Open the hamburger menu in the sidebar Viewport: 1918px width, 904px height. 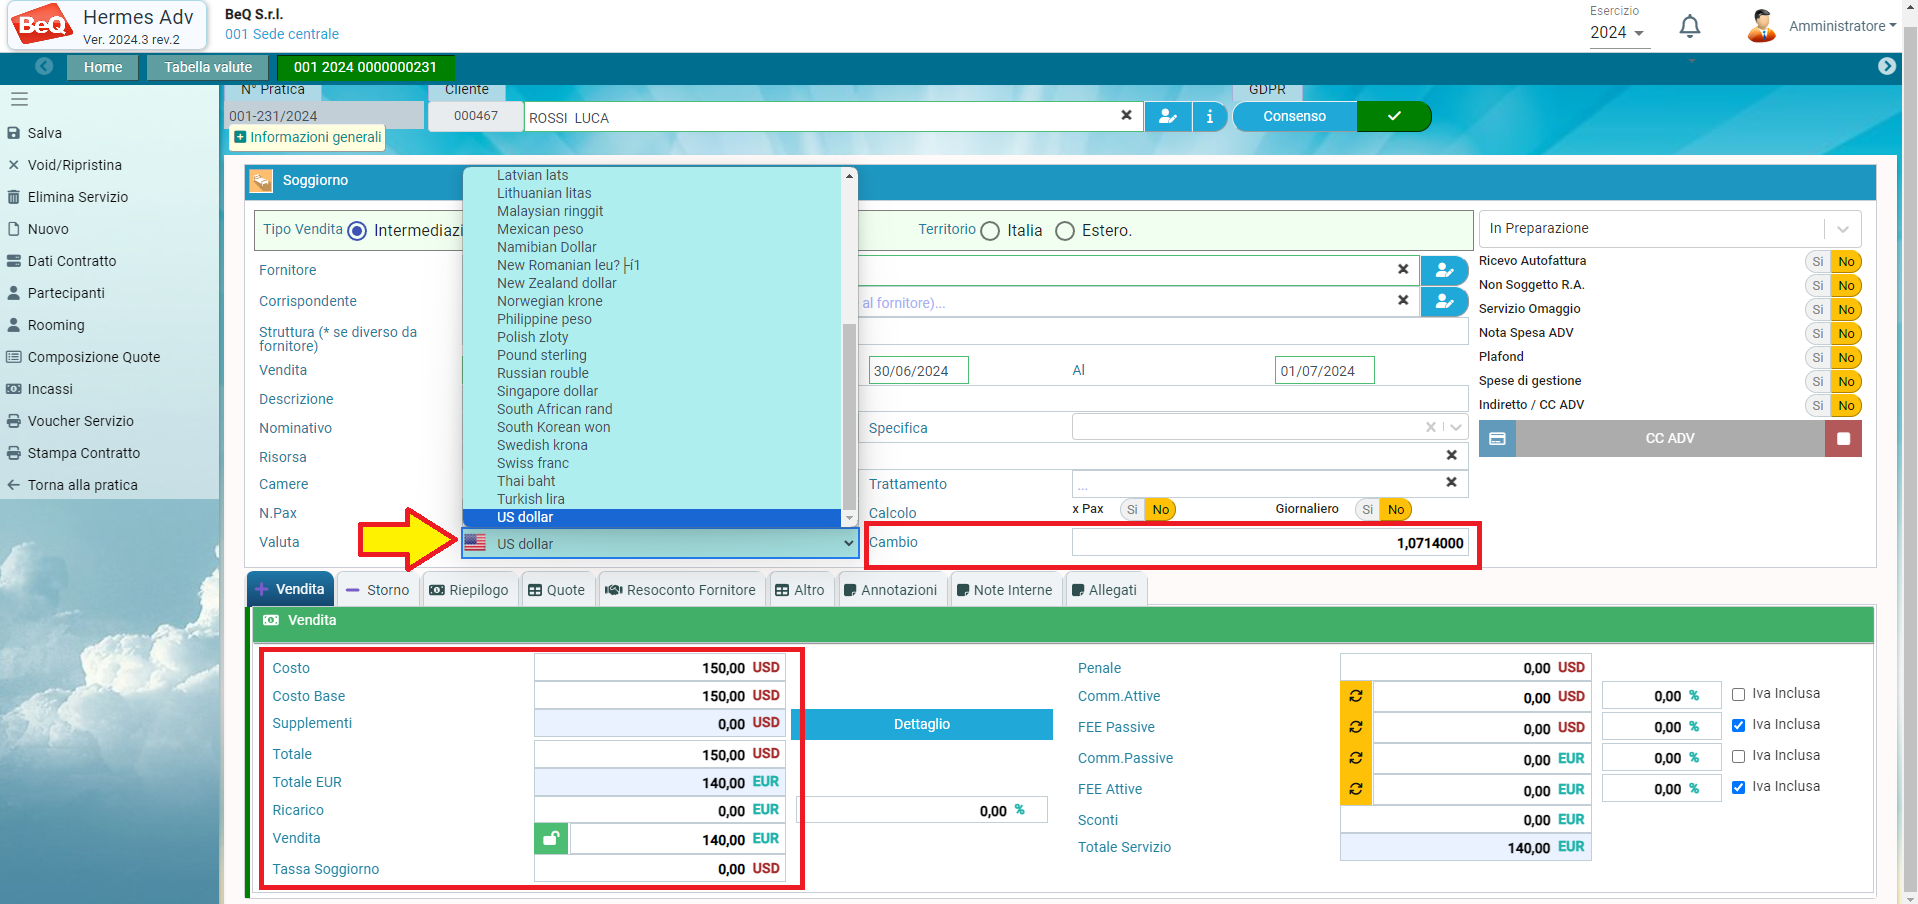(x=19, y=99)
